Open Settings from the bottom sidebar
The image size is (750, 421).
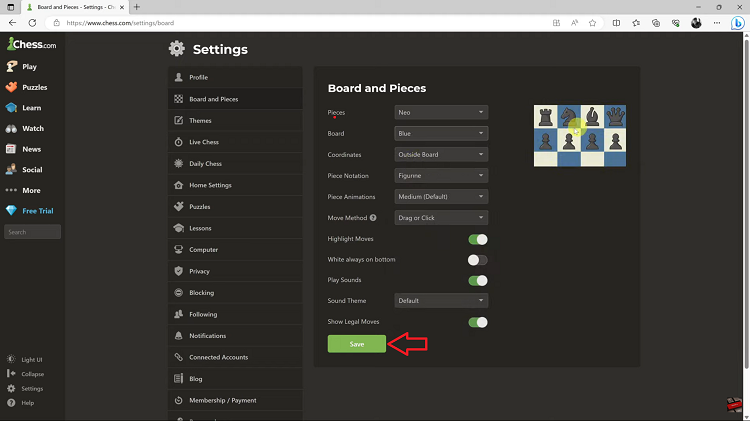coord(26,388)
